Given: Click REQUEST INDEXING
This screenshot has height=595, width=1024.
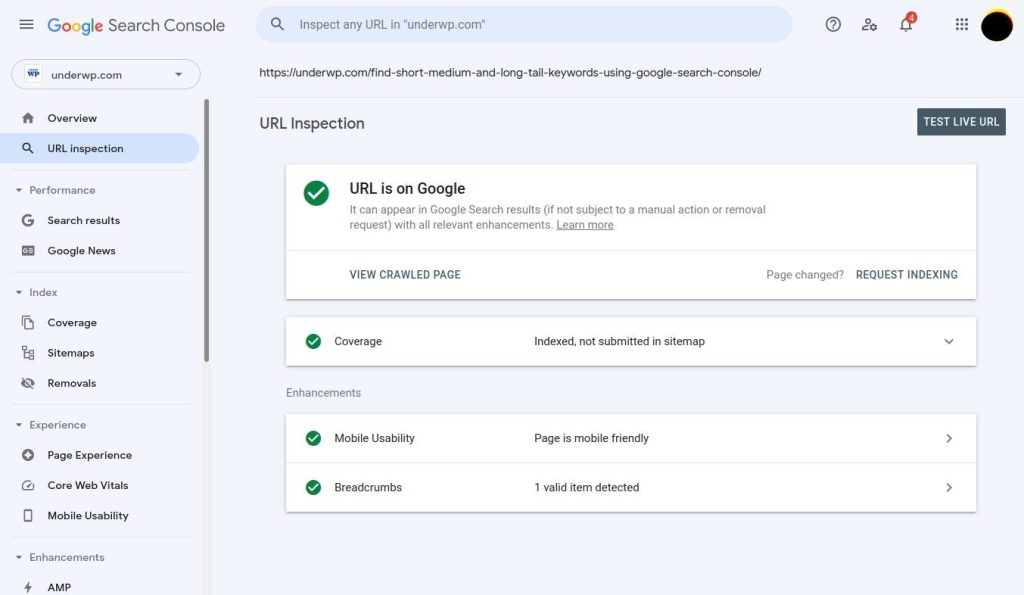Looking at the screenshot, I should click(x=906, y=275).
